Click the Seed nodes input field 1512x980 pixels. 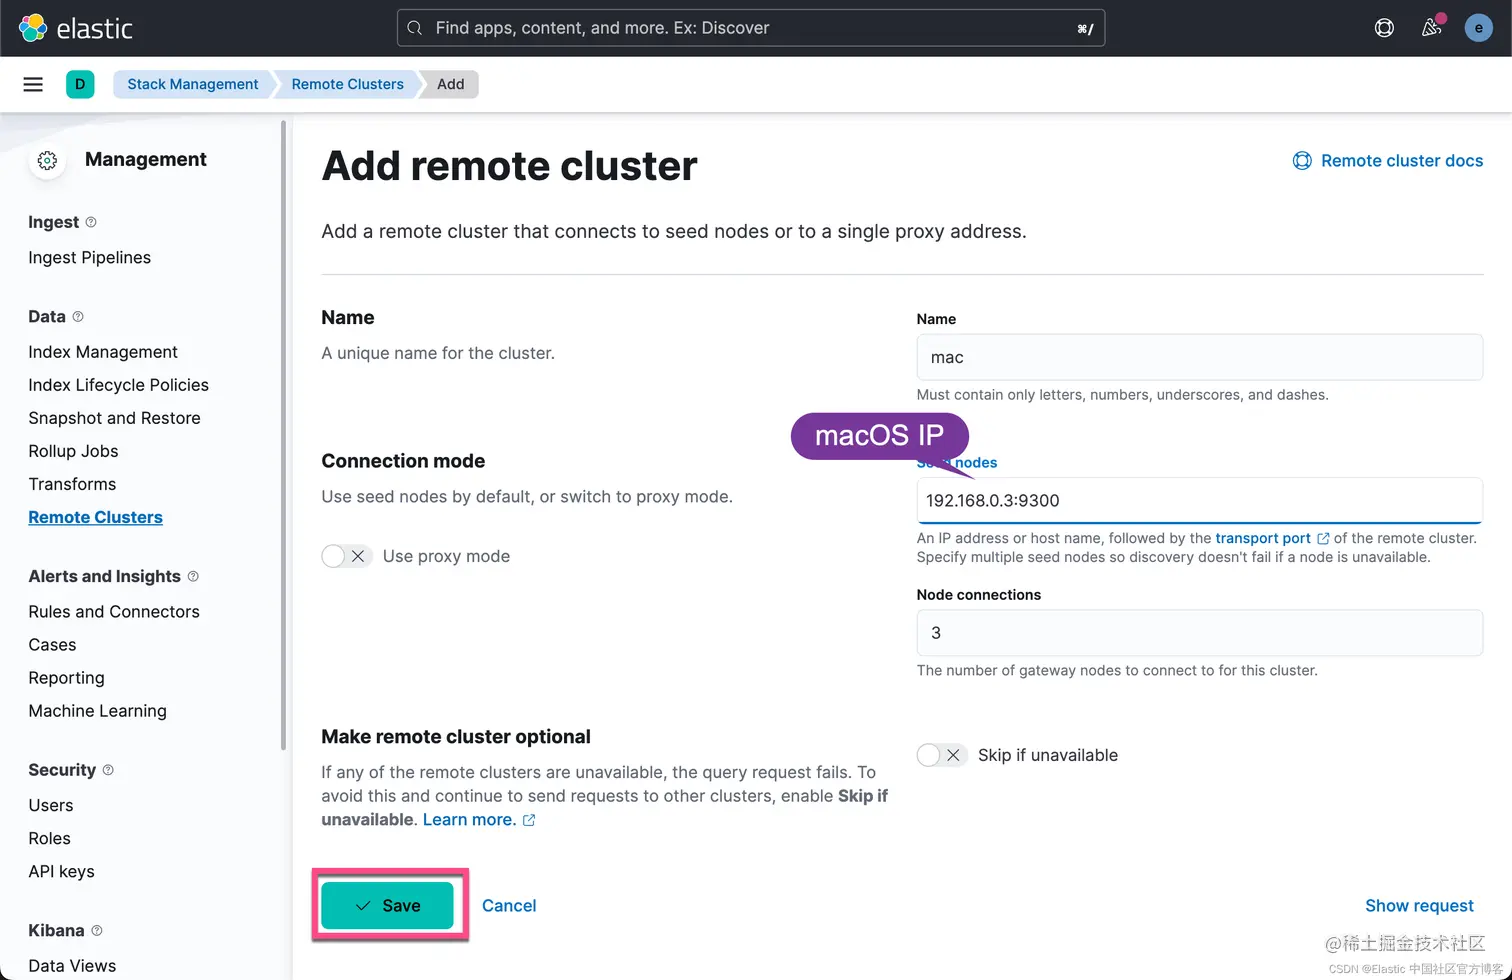click(1199, 500)
